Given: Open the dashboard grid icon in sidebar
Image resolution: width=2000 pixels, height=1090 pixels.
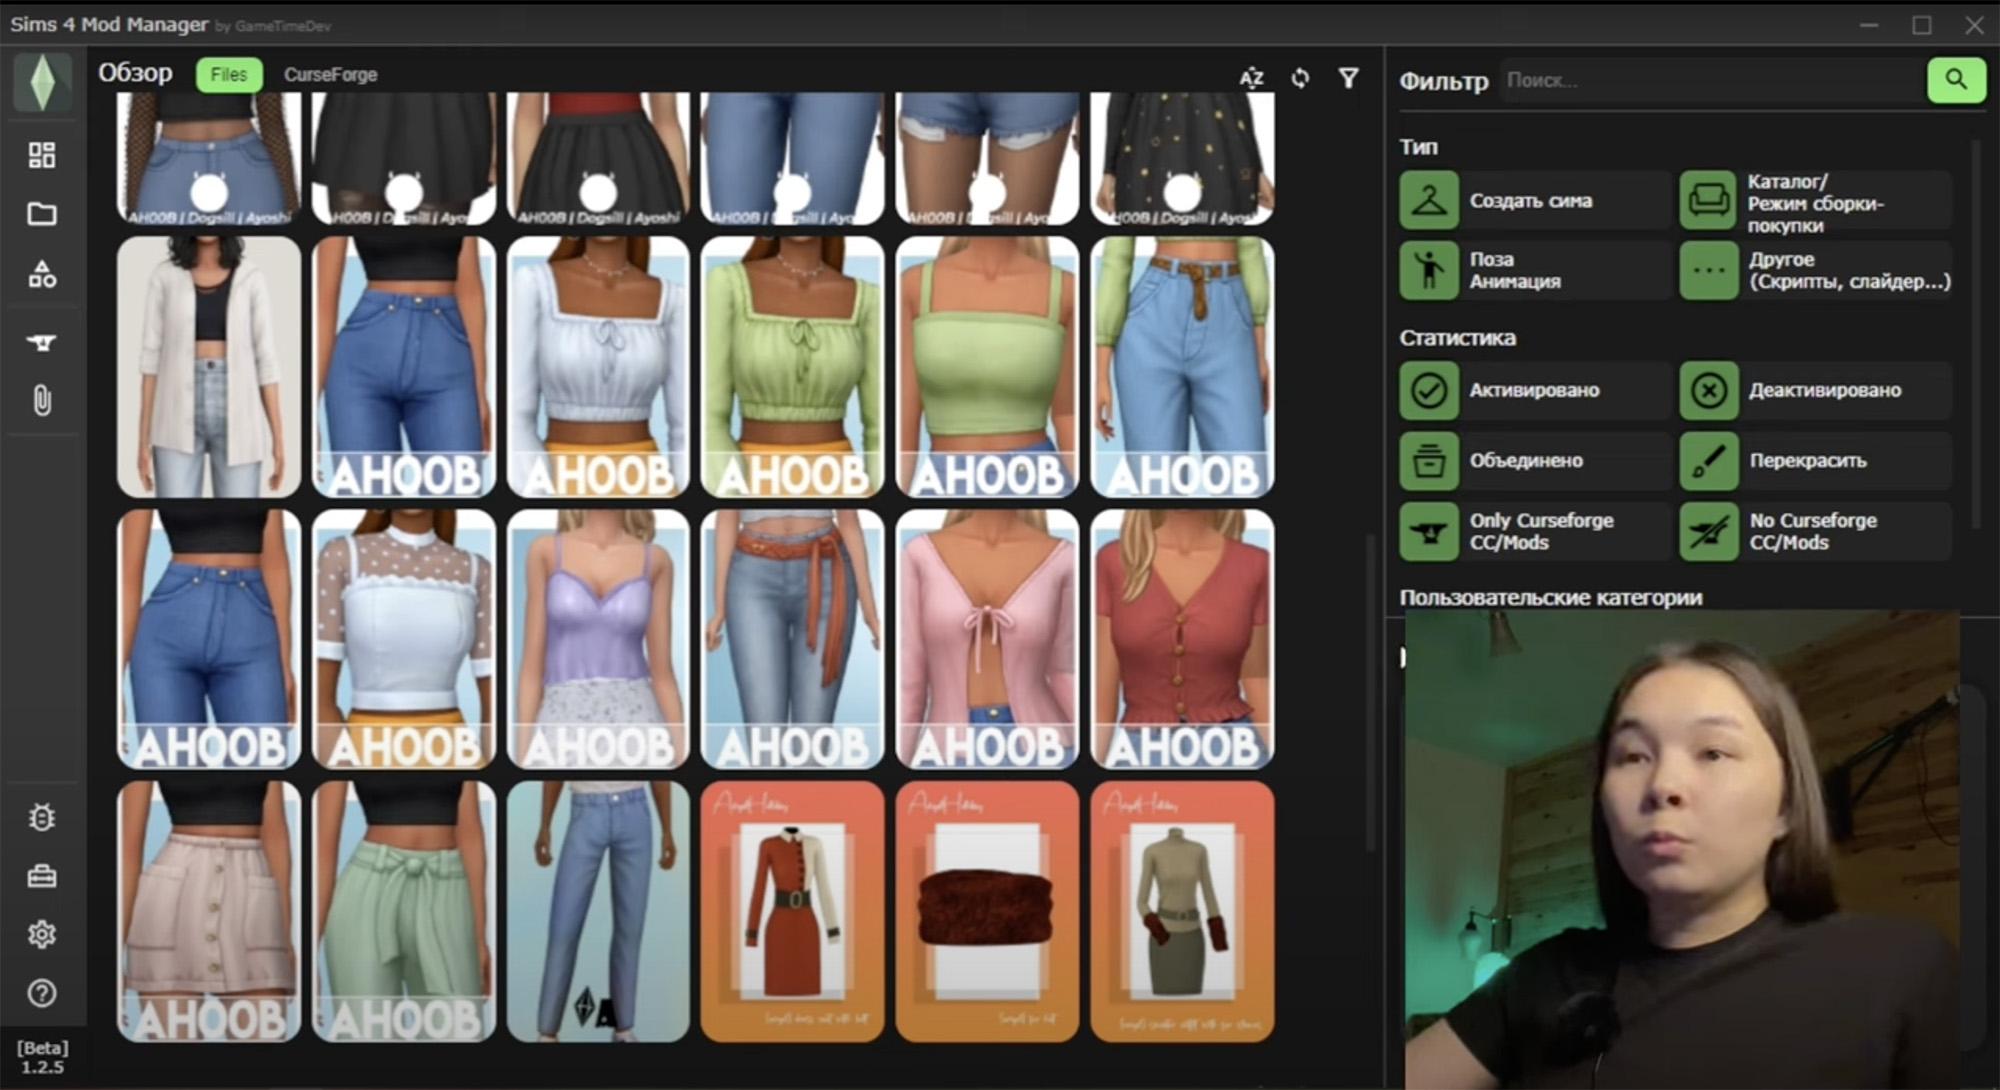Looking at the screenshot, I should tap(42, 154).
